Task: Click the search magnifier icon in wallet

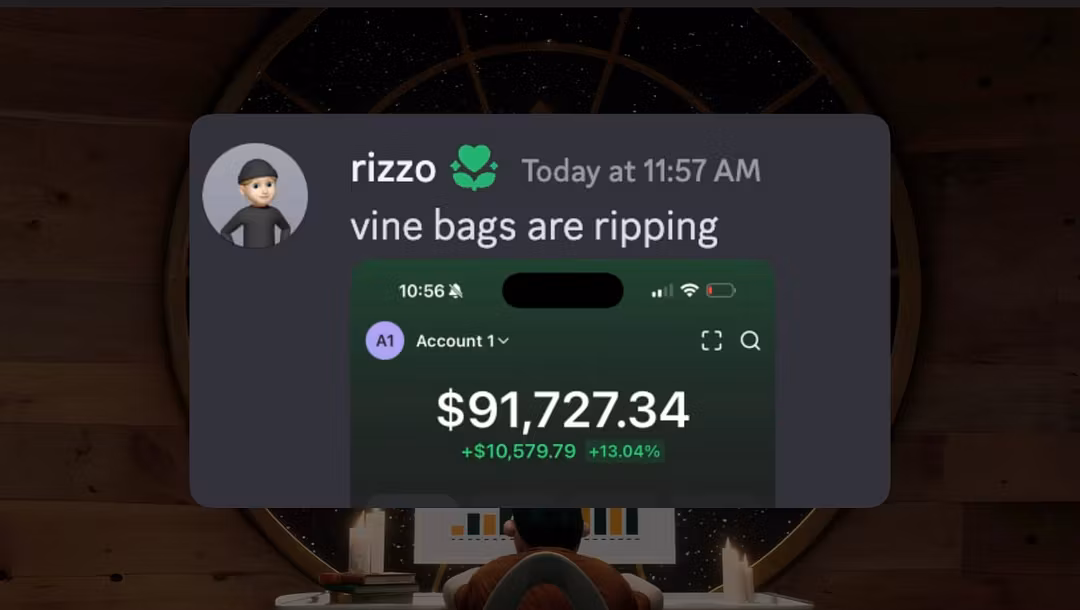Action: click(x=750, y=341)
